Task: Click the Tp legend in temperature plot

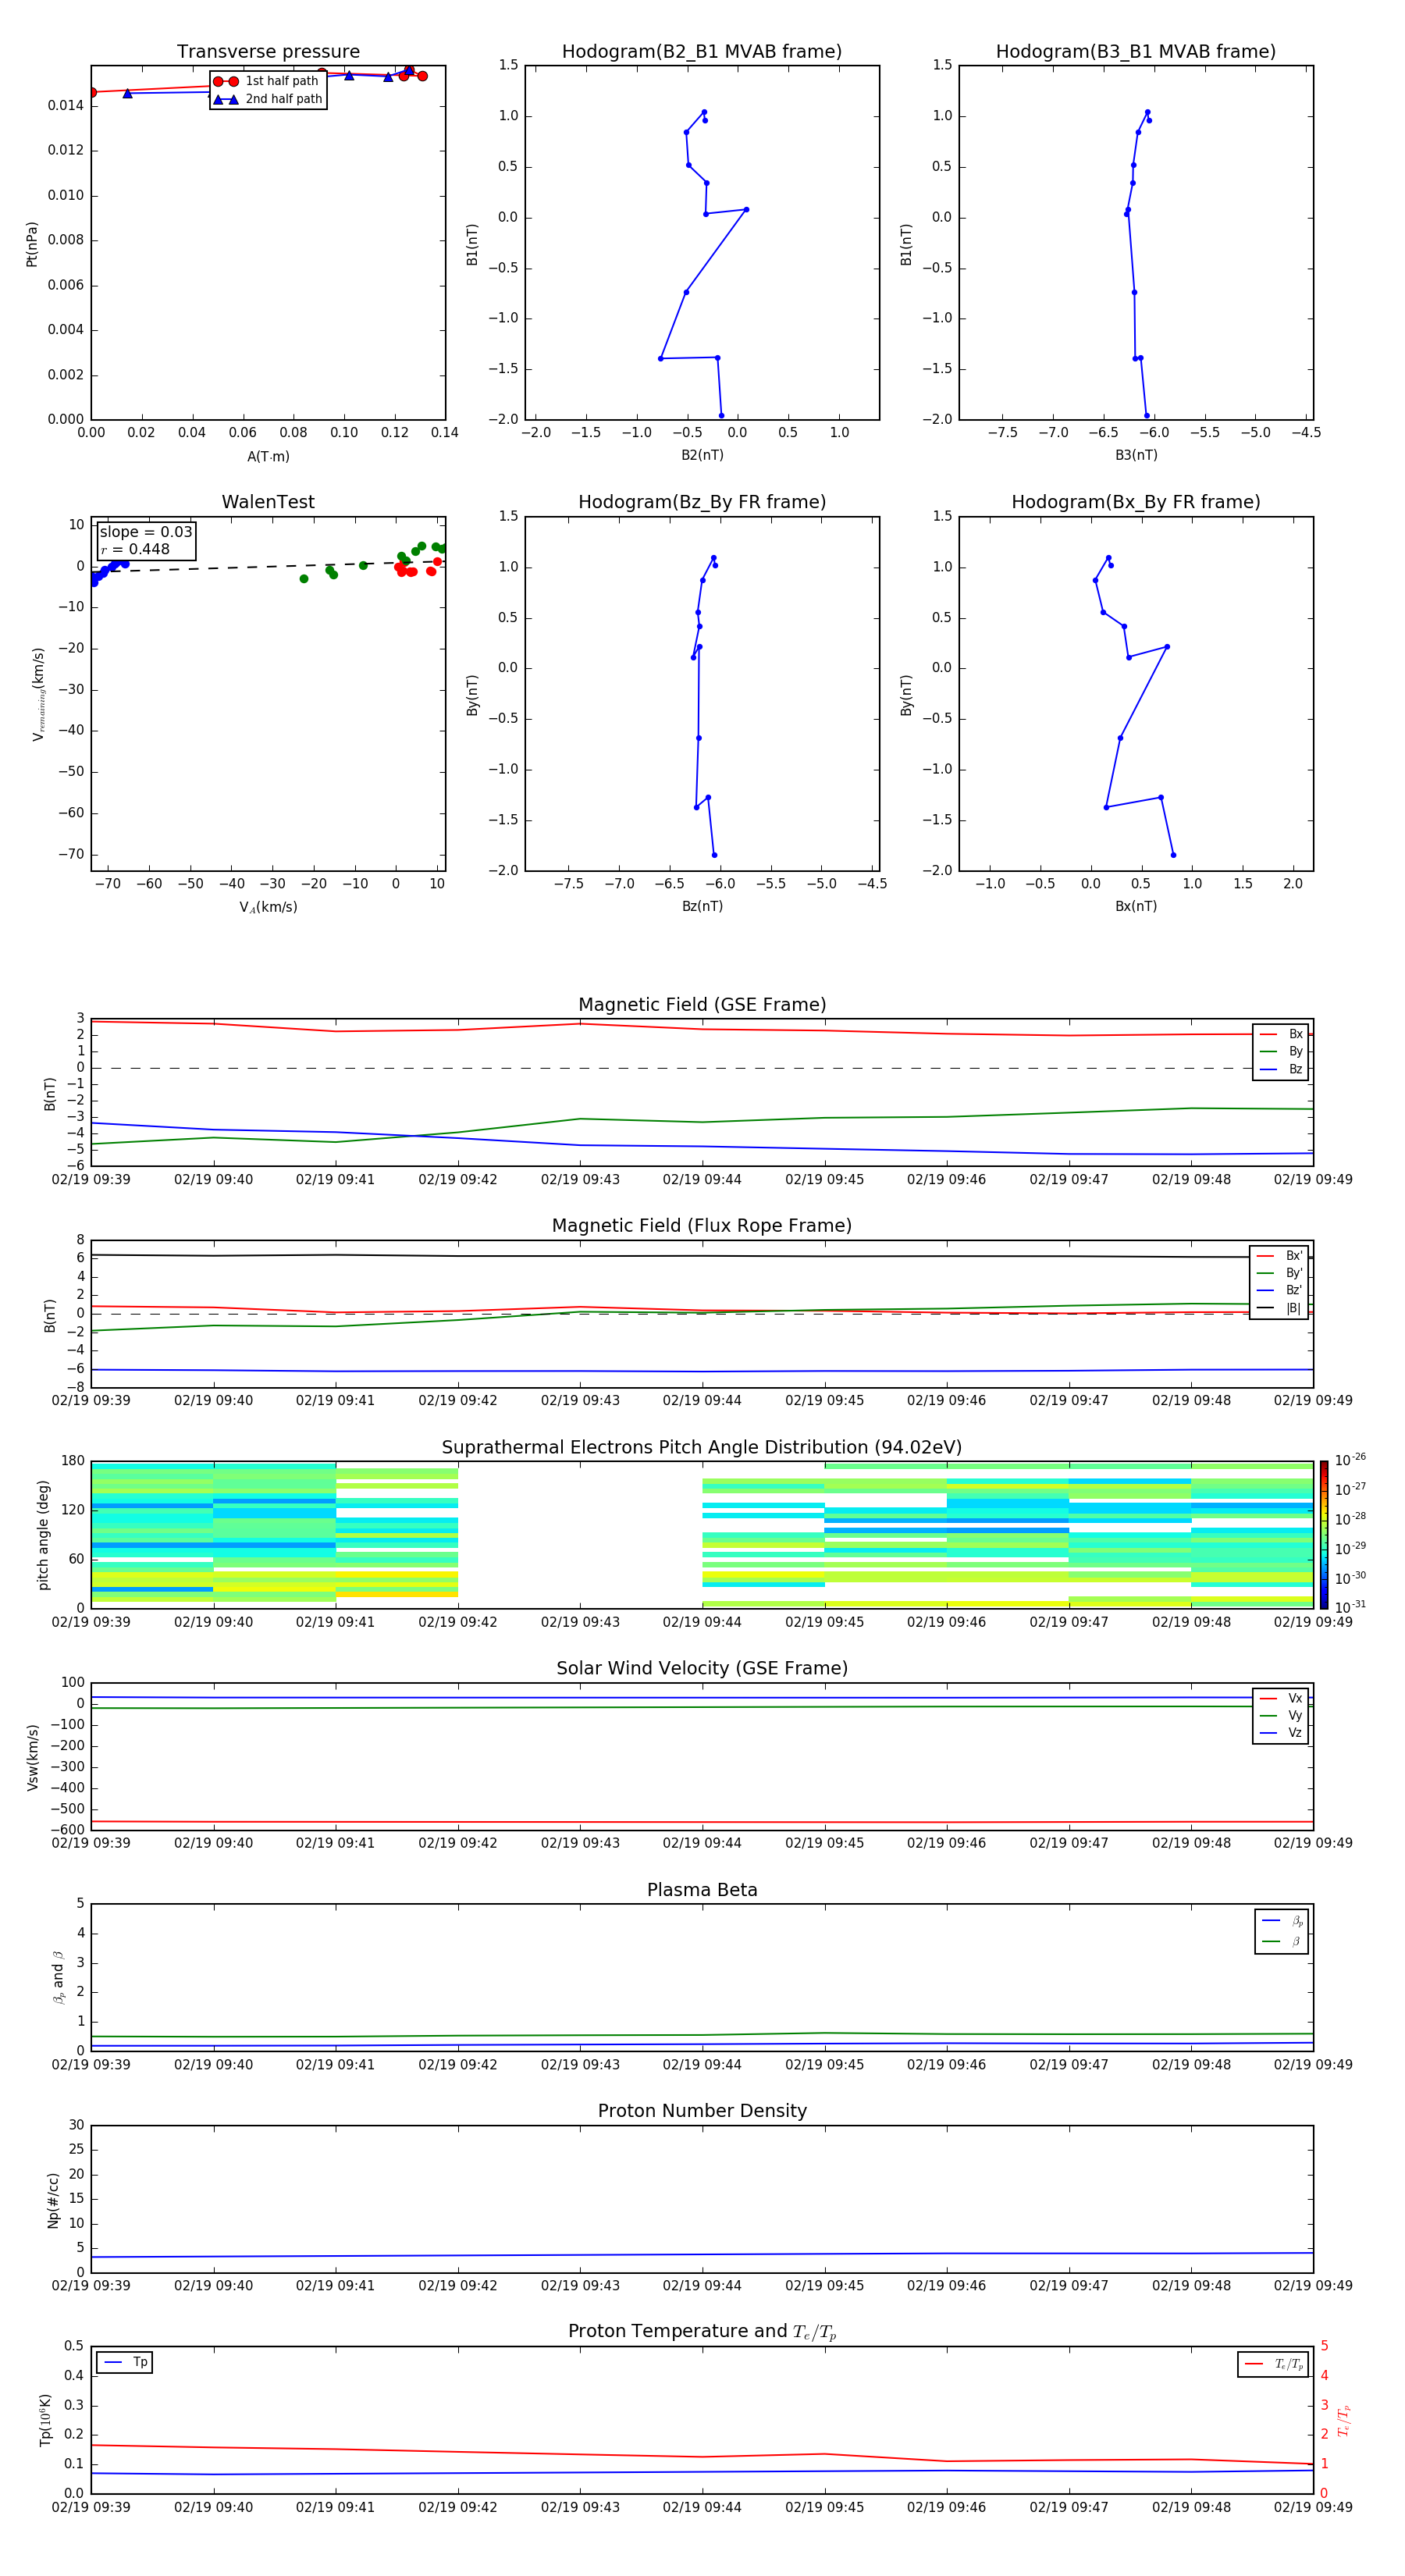Action: coord(124,2362)
